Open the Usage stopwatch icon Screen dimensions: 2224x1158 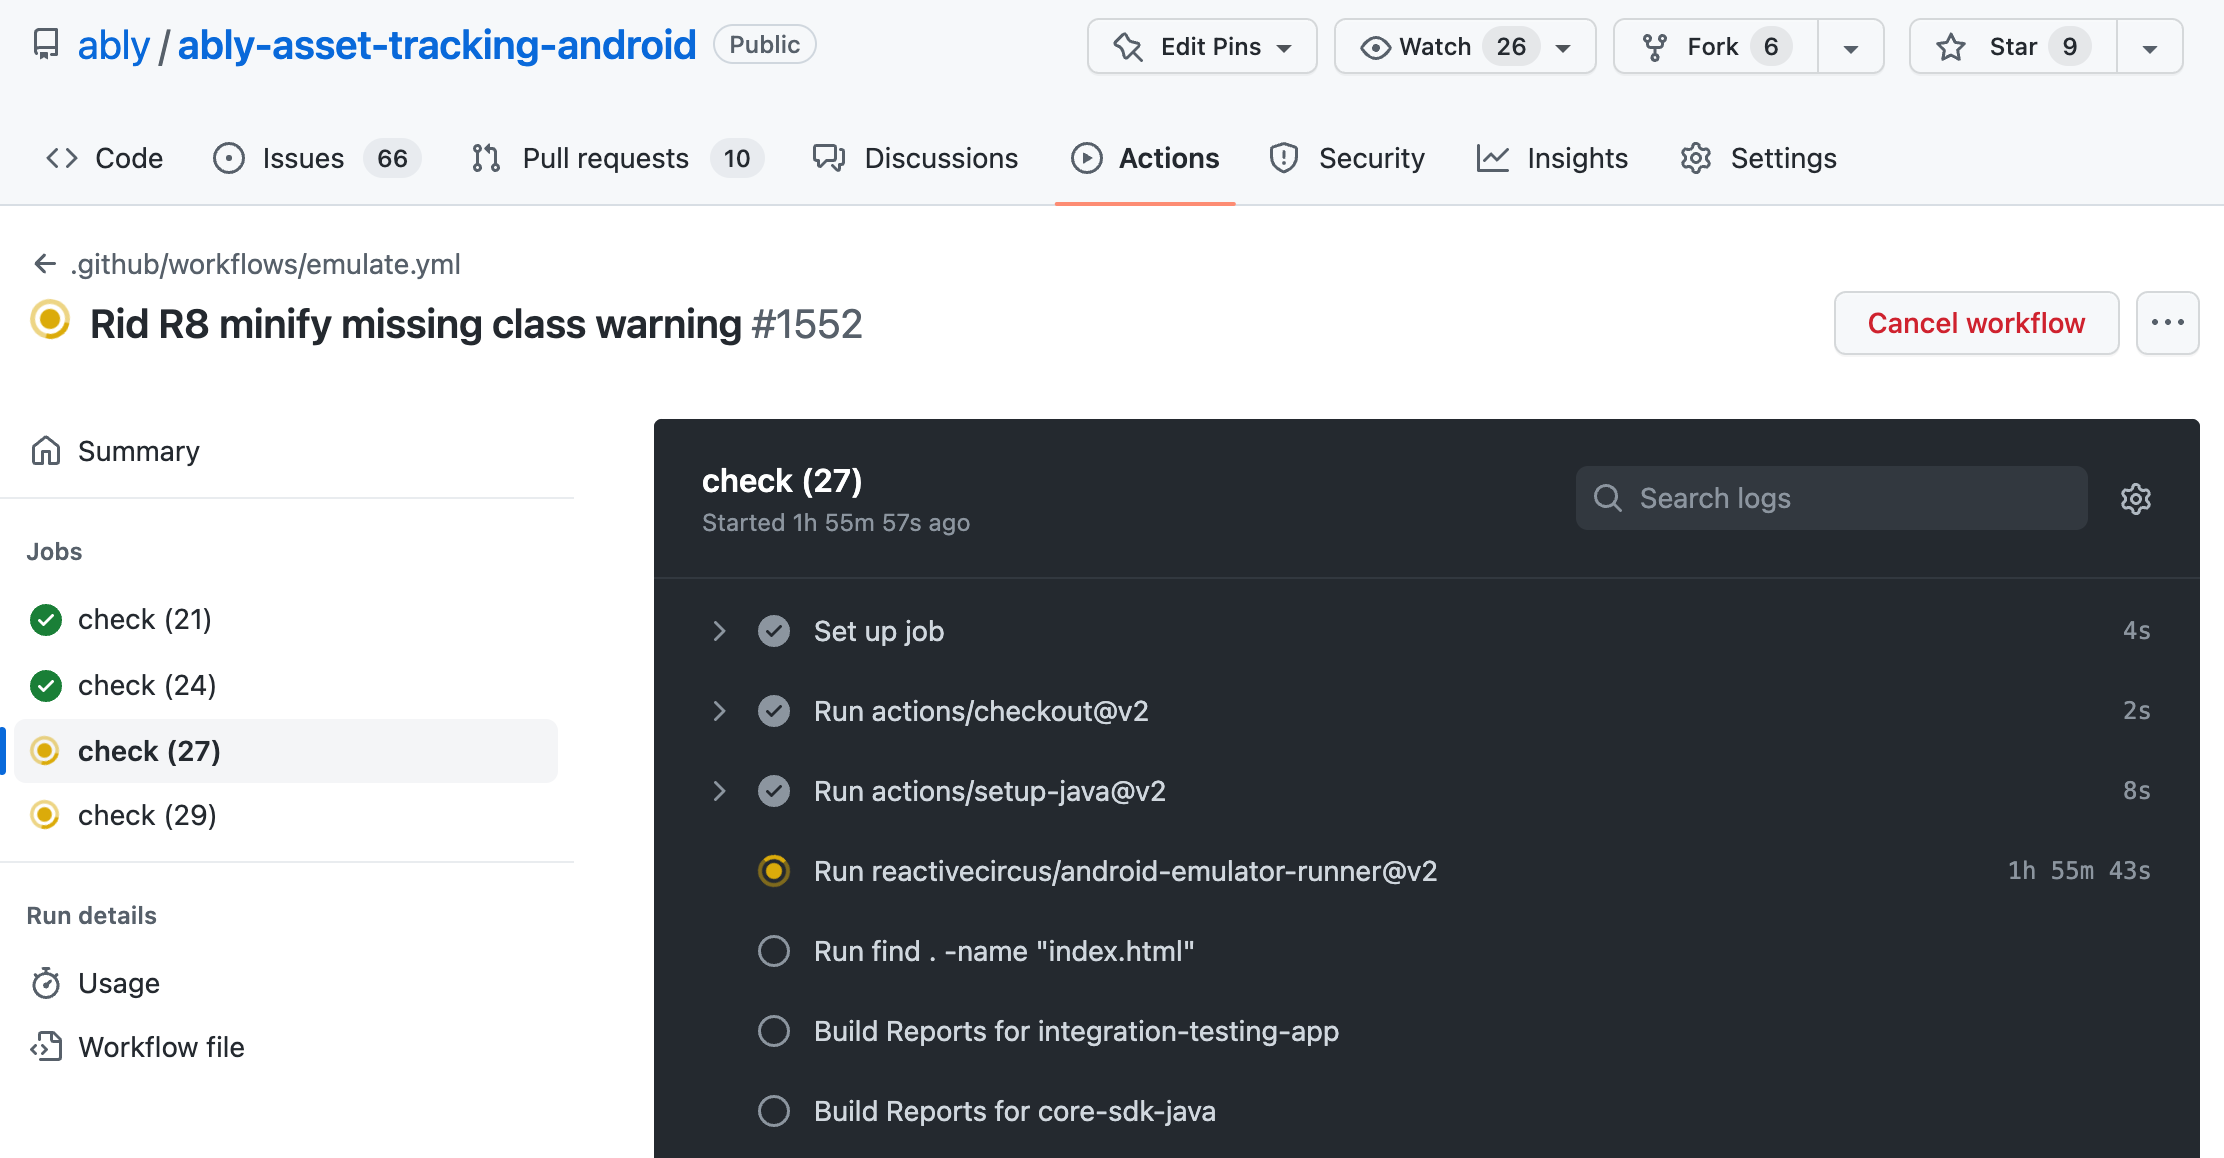coord(46,983)
